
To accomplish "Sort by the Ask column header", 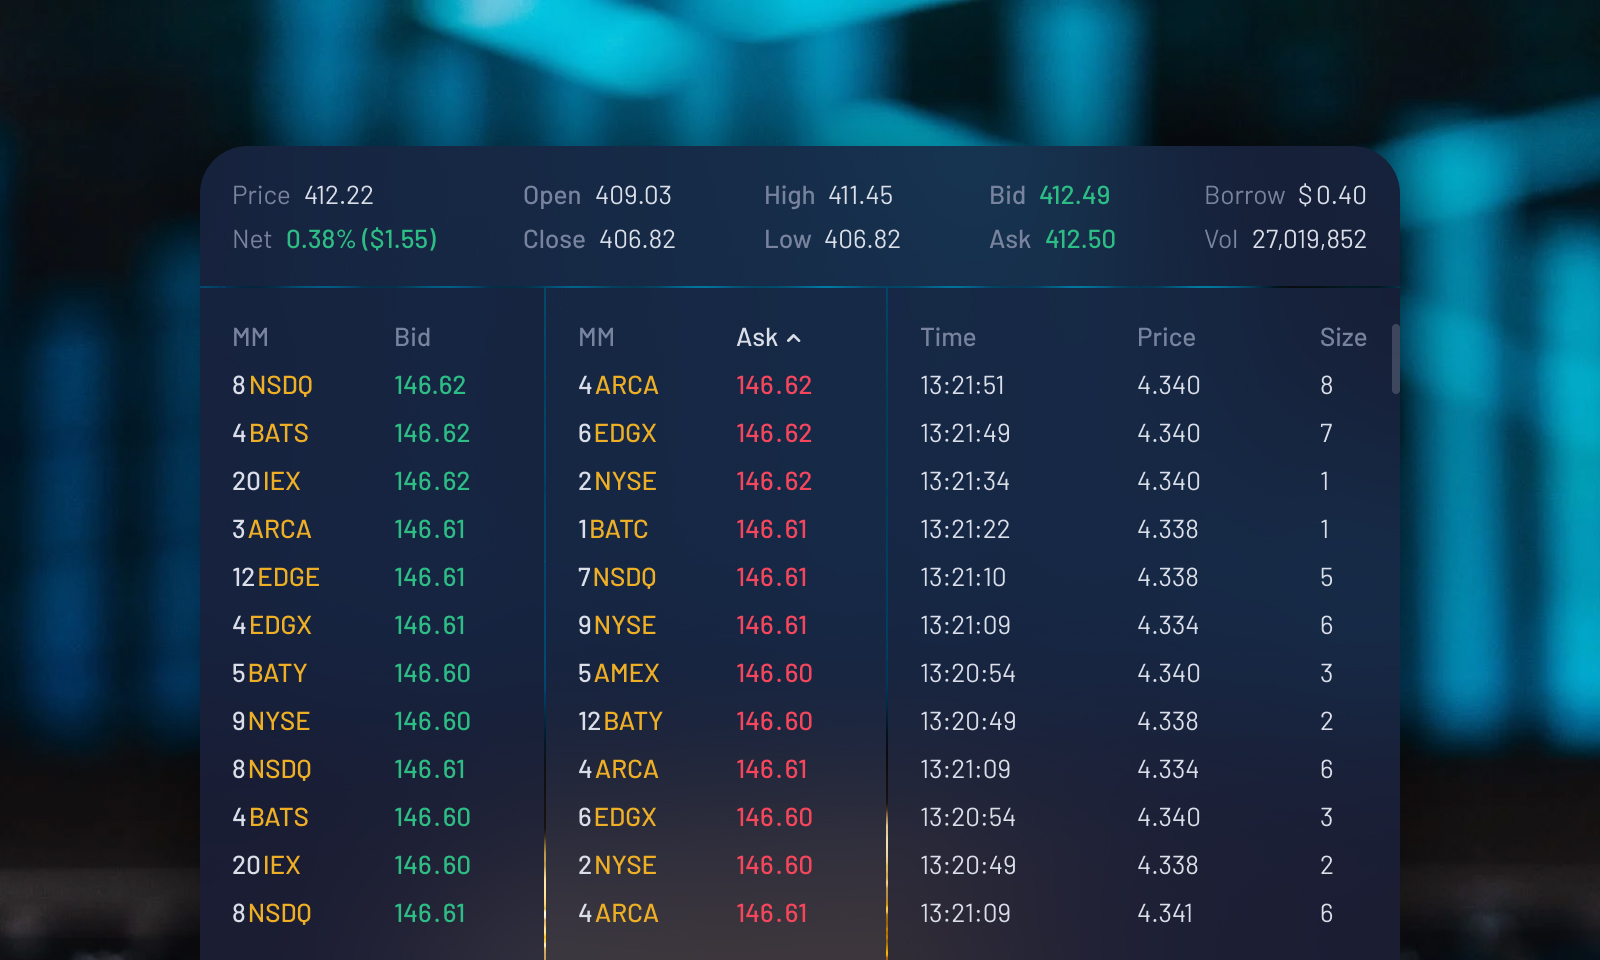I will 757,338.
